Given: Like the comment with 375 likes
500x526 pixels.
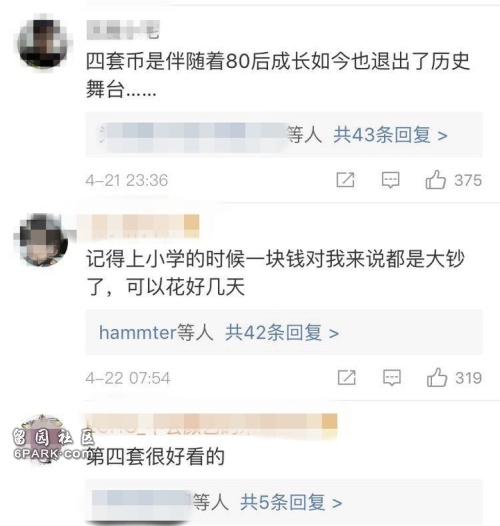Looking at the screenshot, I should tap(436, 180).
